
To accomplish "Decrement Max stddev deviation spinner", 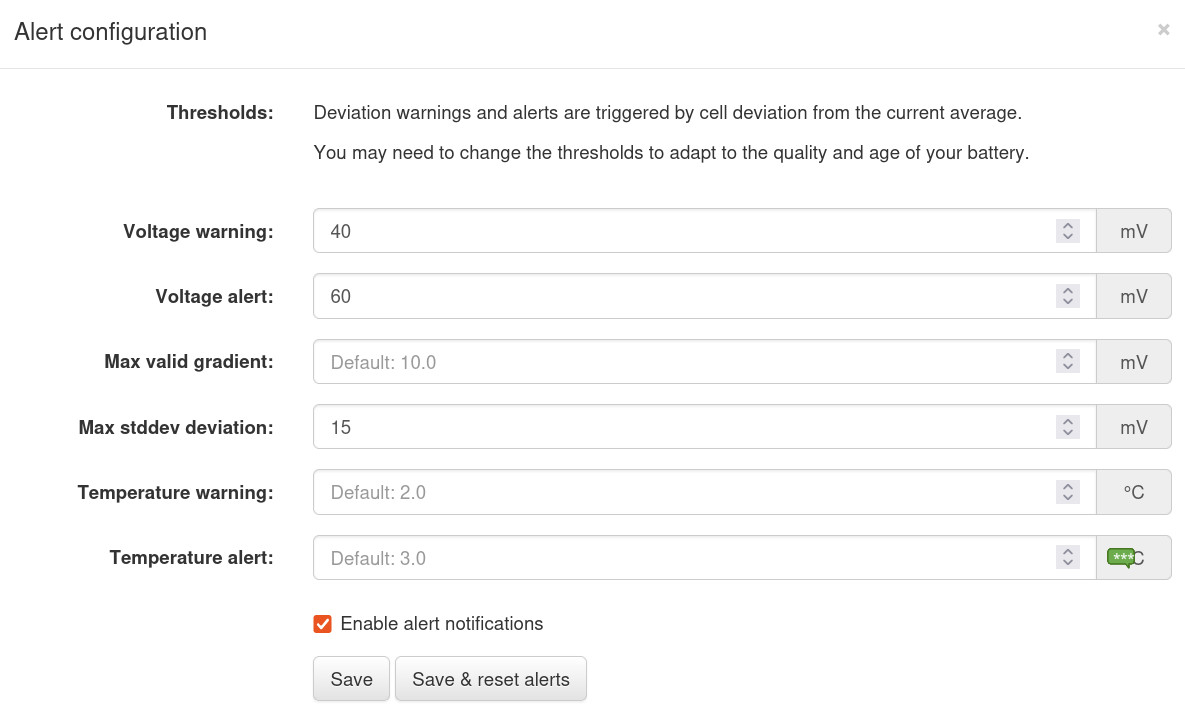I will pos(1068,433).
